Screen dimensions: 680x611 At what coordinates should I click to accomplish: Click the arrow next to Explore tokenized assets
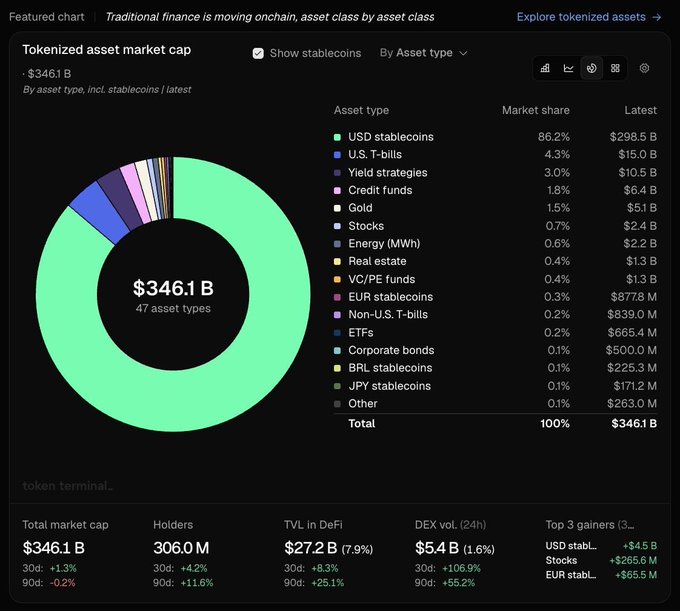coord(657,17)
